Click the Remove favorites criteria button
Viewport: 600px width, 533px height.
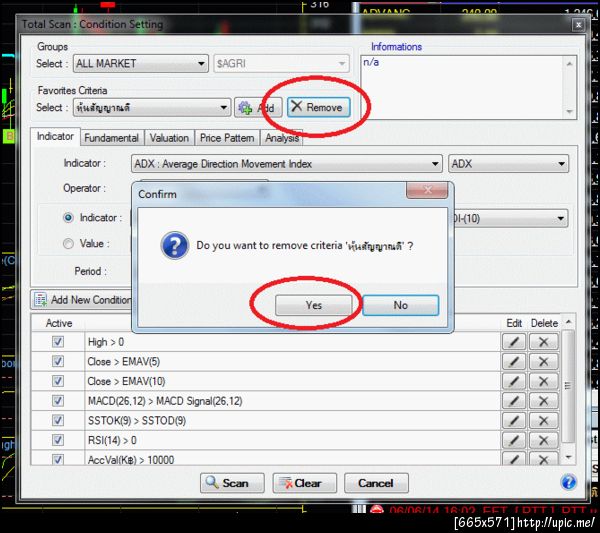tap(318, 107)
